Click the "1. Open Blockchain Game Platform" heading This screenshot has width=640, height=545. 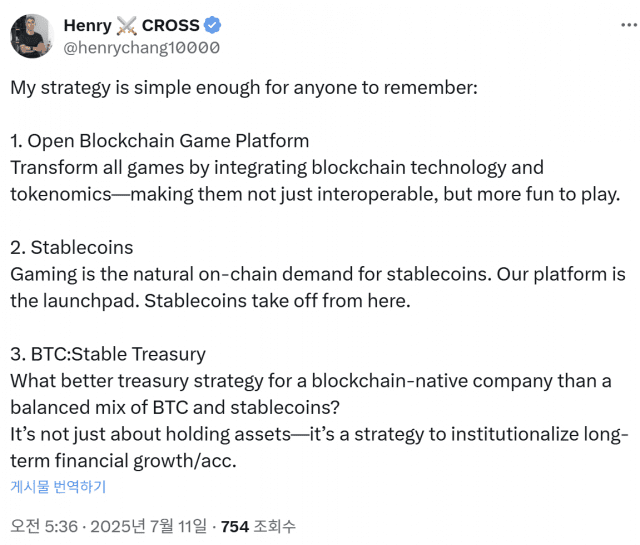point(160,141)
